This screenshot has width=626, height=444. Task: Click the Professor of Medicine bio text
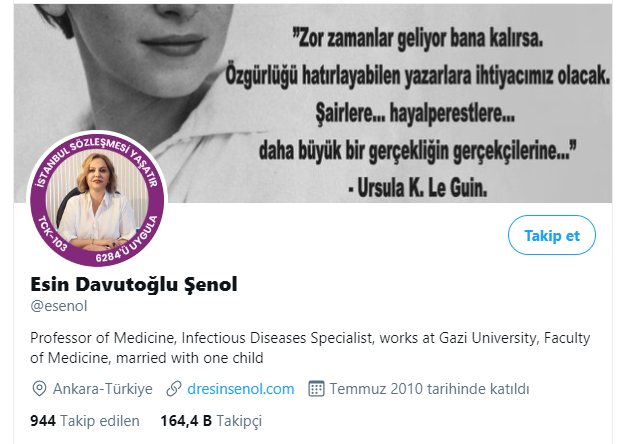(310, 348)
